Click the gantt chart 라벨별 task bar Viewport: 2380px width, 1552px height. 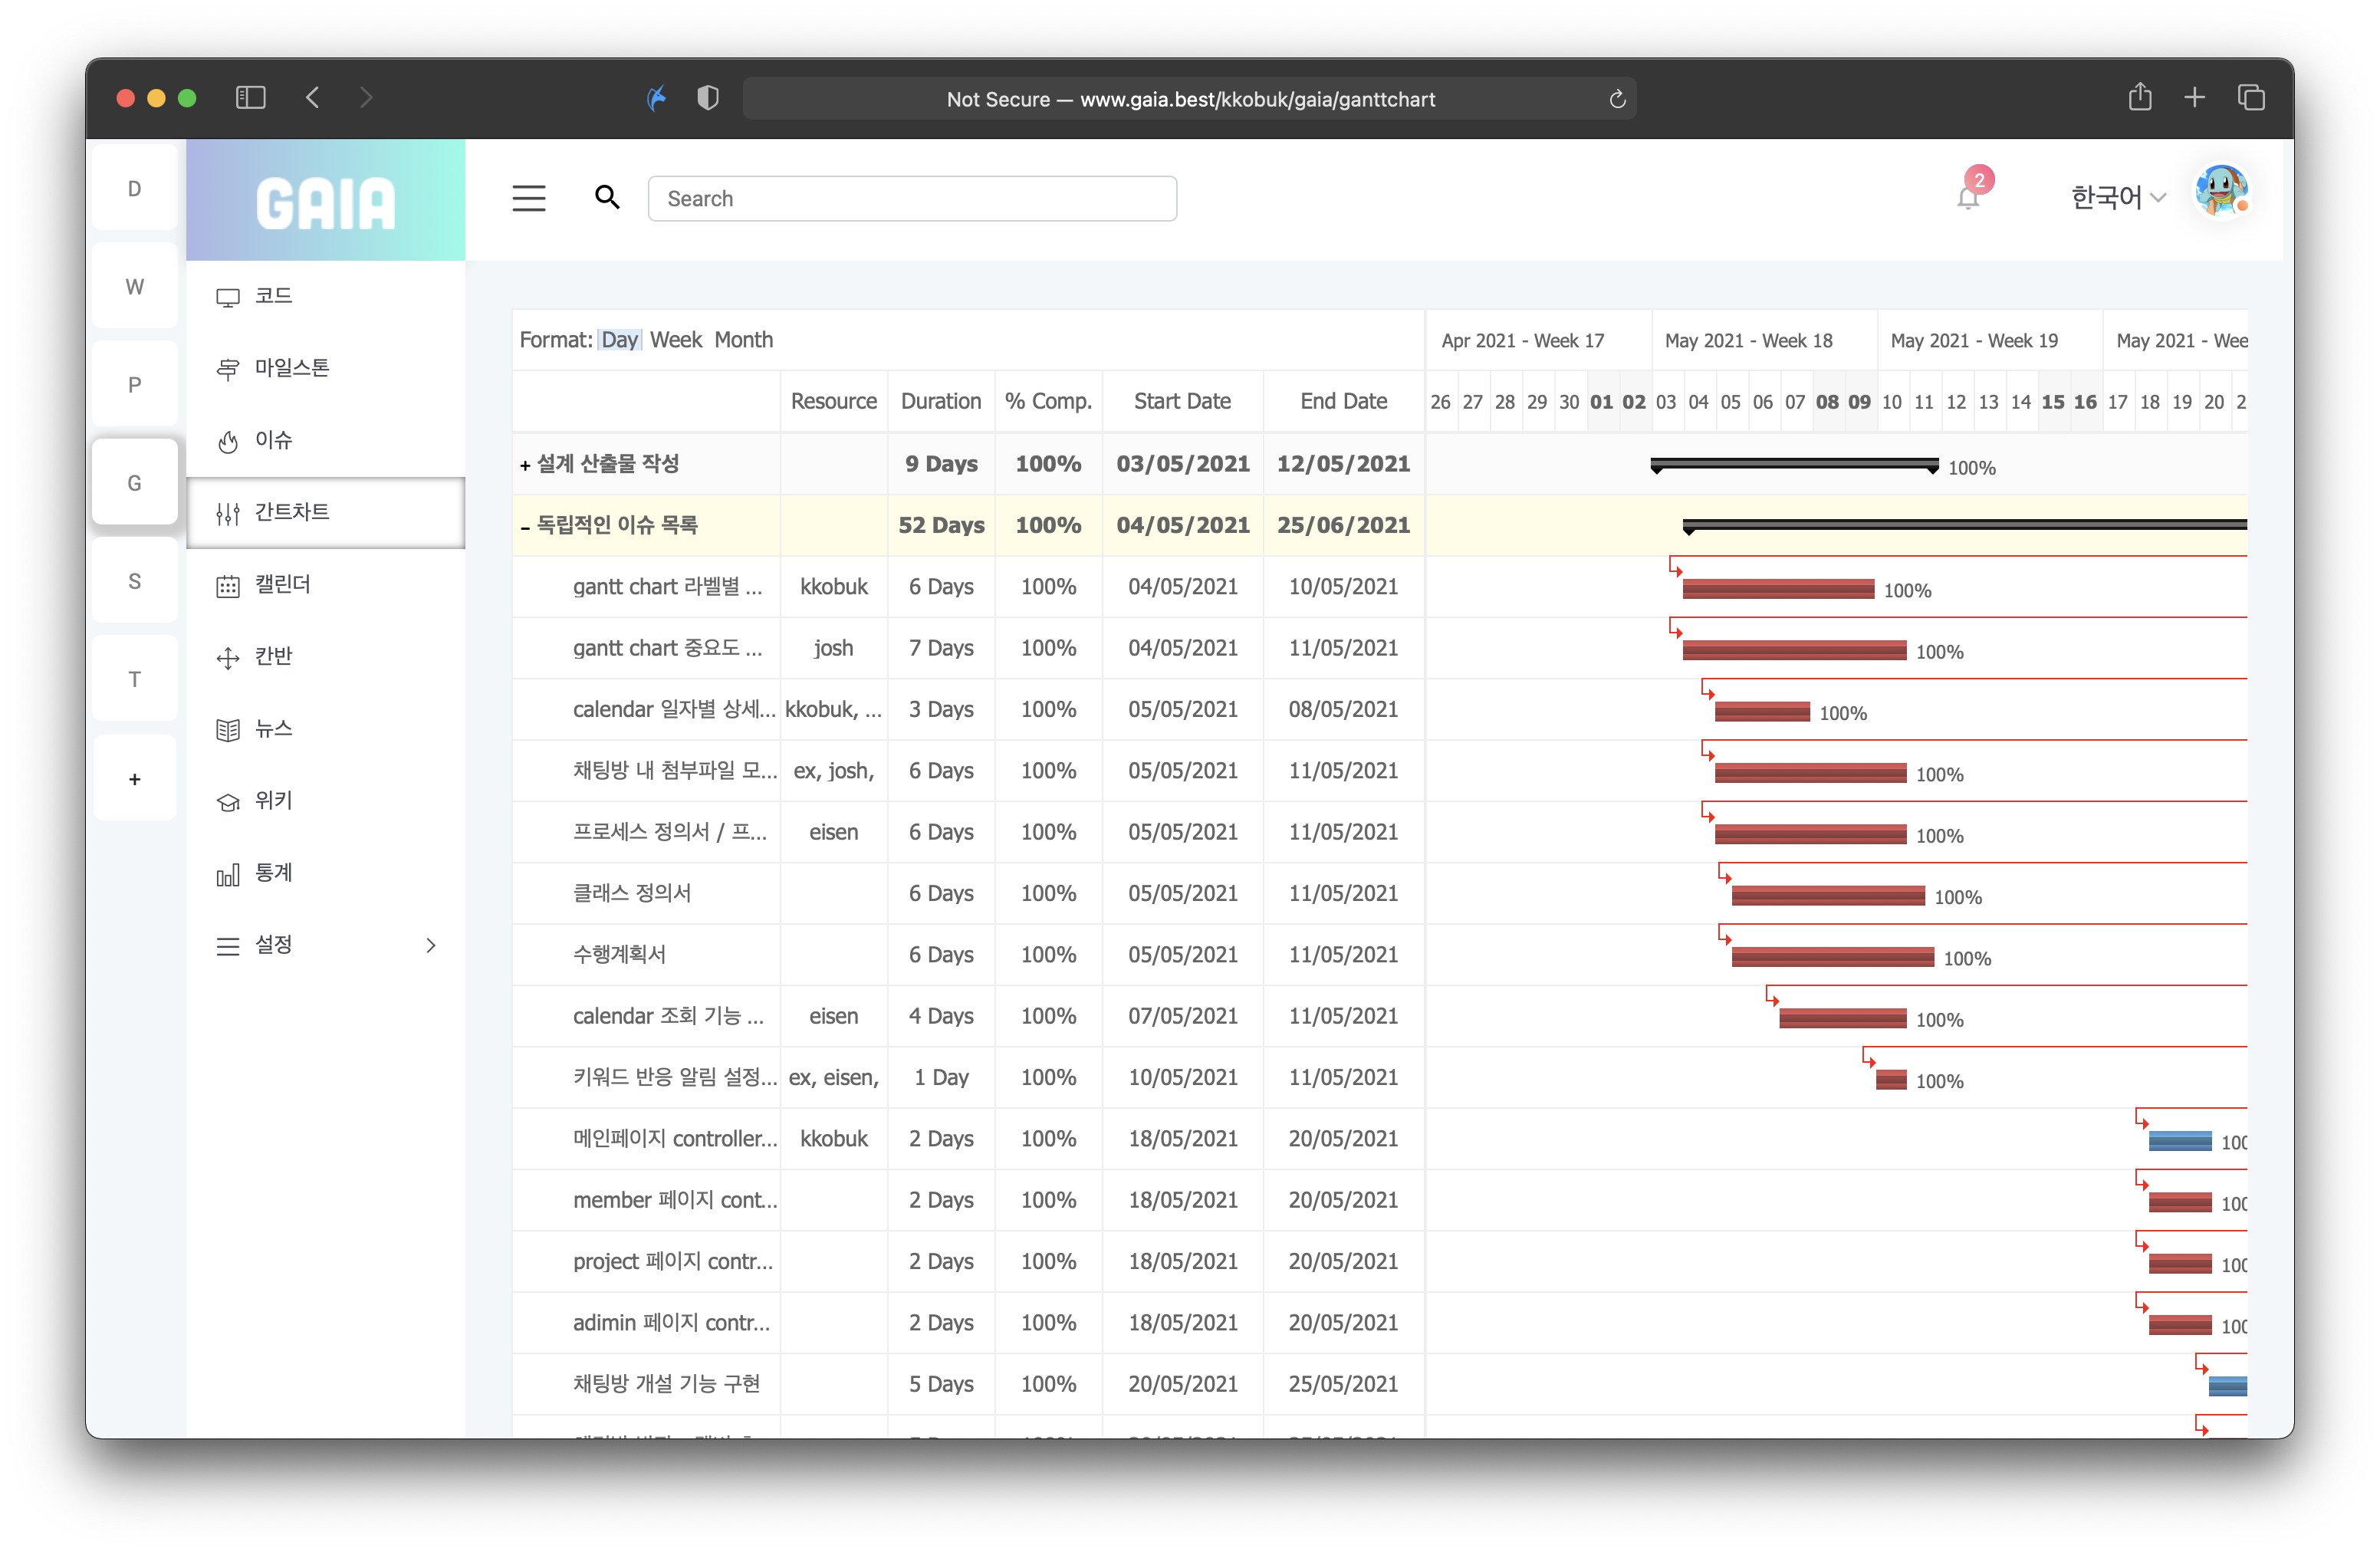coord(1777,589)
